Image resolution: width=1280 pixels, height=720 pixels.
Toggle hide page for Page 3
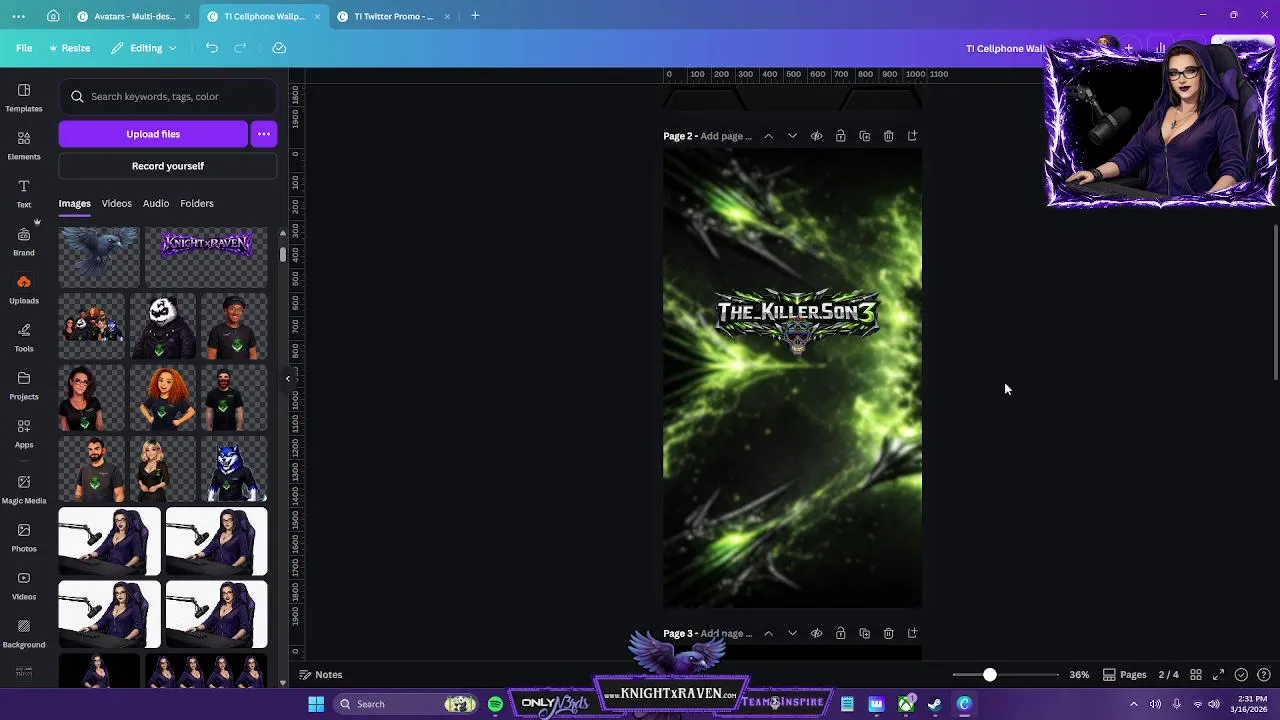tap(816, 633)
